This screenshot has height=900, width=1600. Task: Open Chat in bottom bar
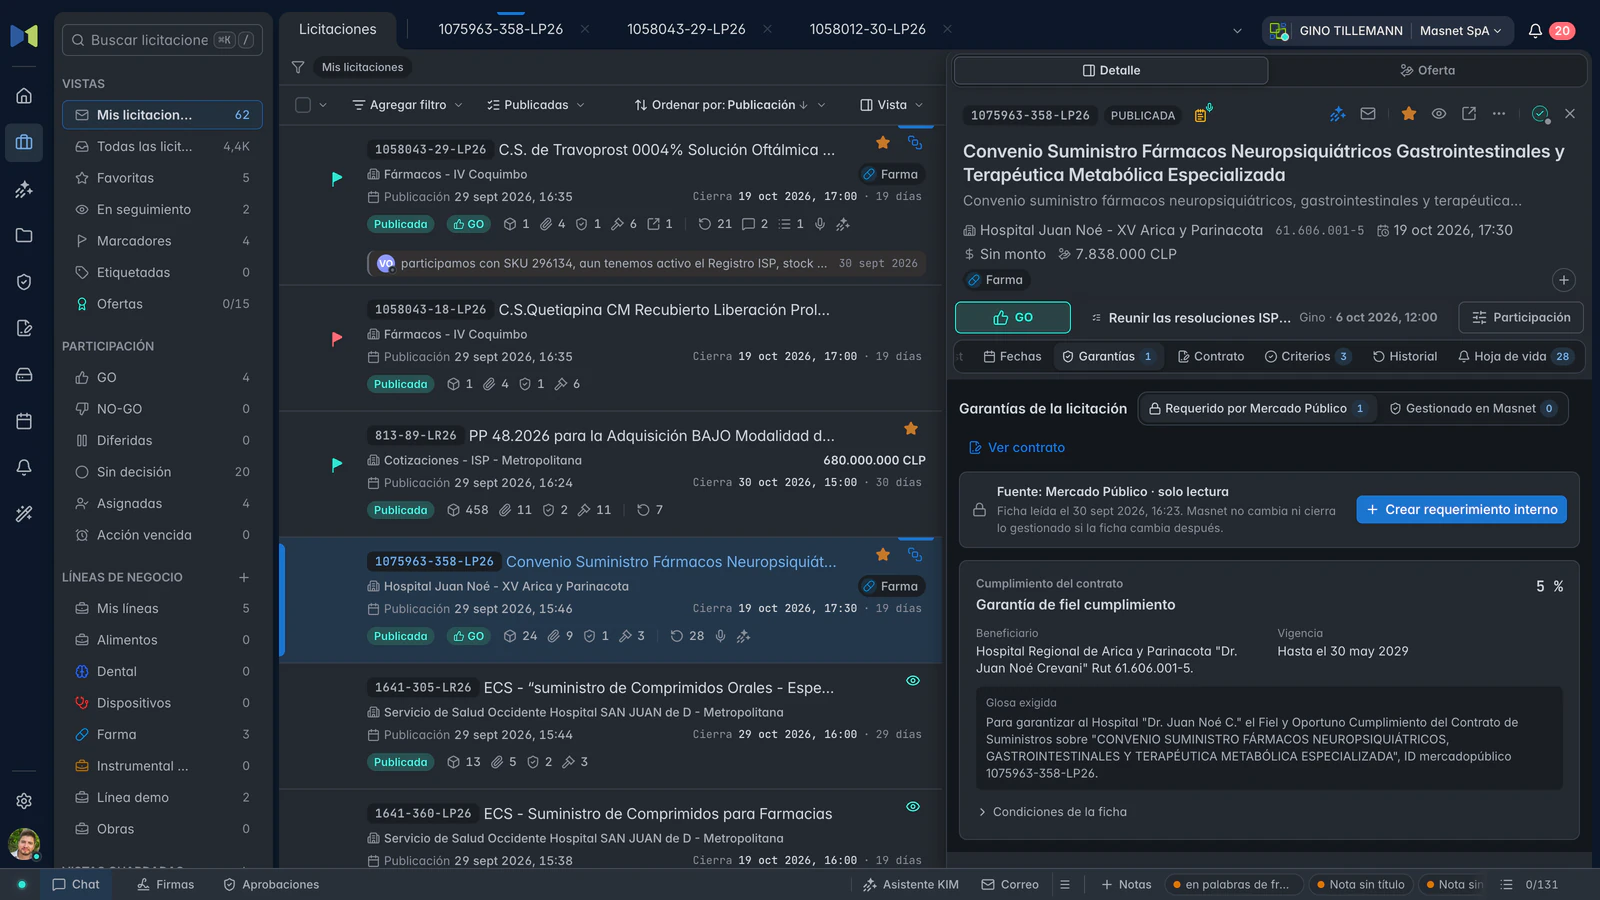click(75, 884)
